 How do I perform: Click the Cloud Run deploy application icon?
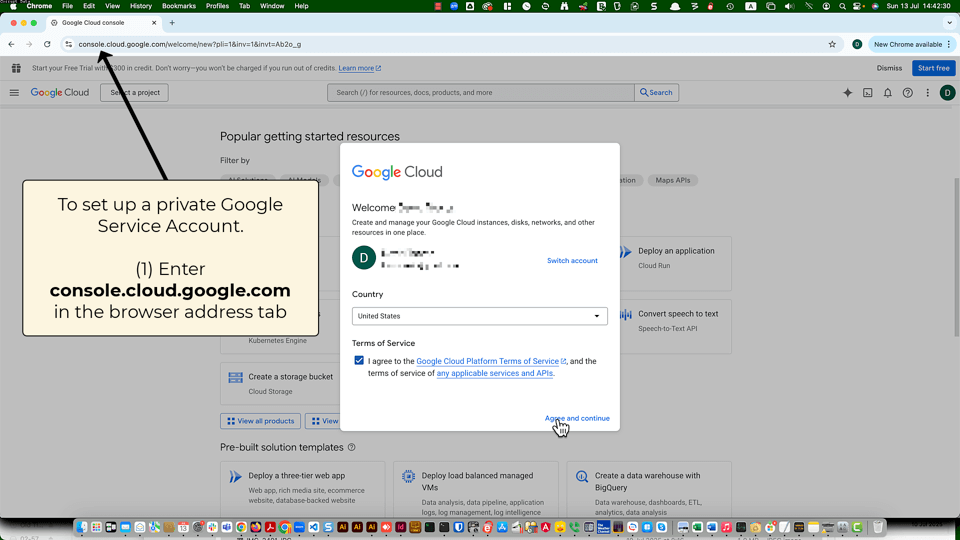(x=625, y=252)
